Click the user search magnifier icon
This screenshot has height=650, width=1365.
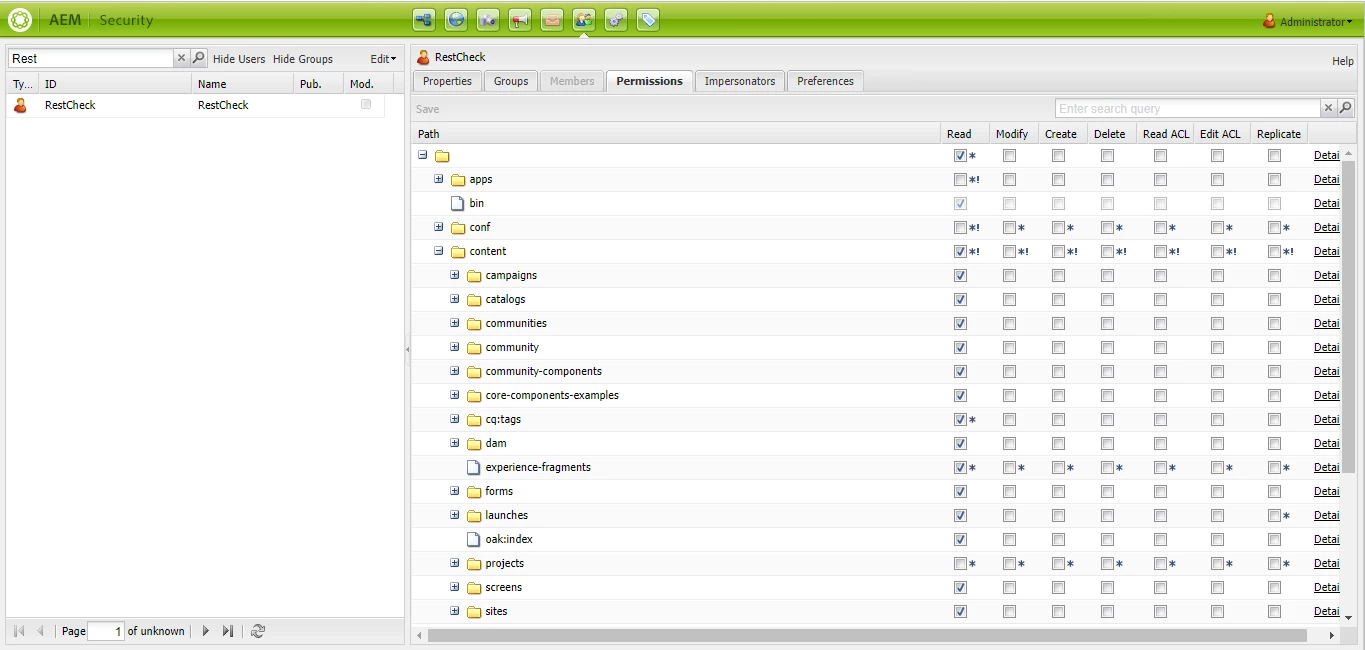pos(198,58)
